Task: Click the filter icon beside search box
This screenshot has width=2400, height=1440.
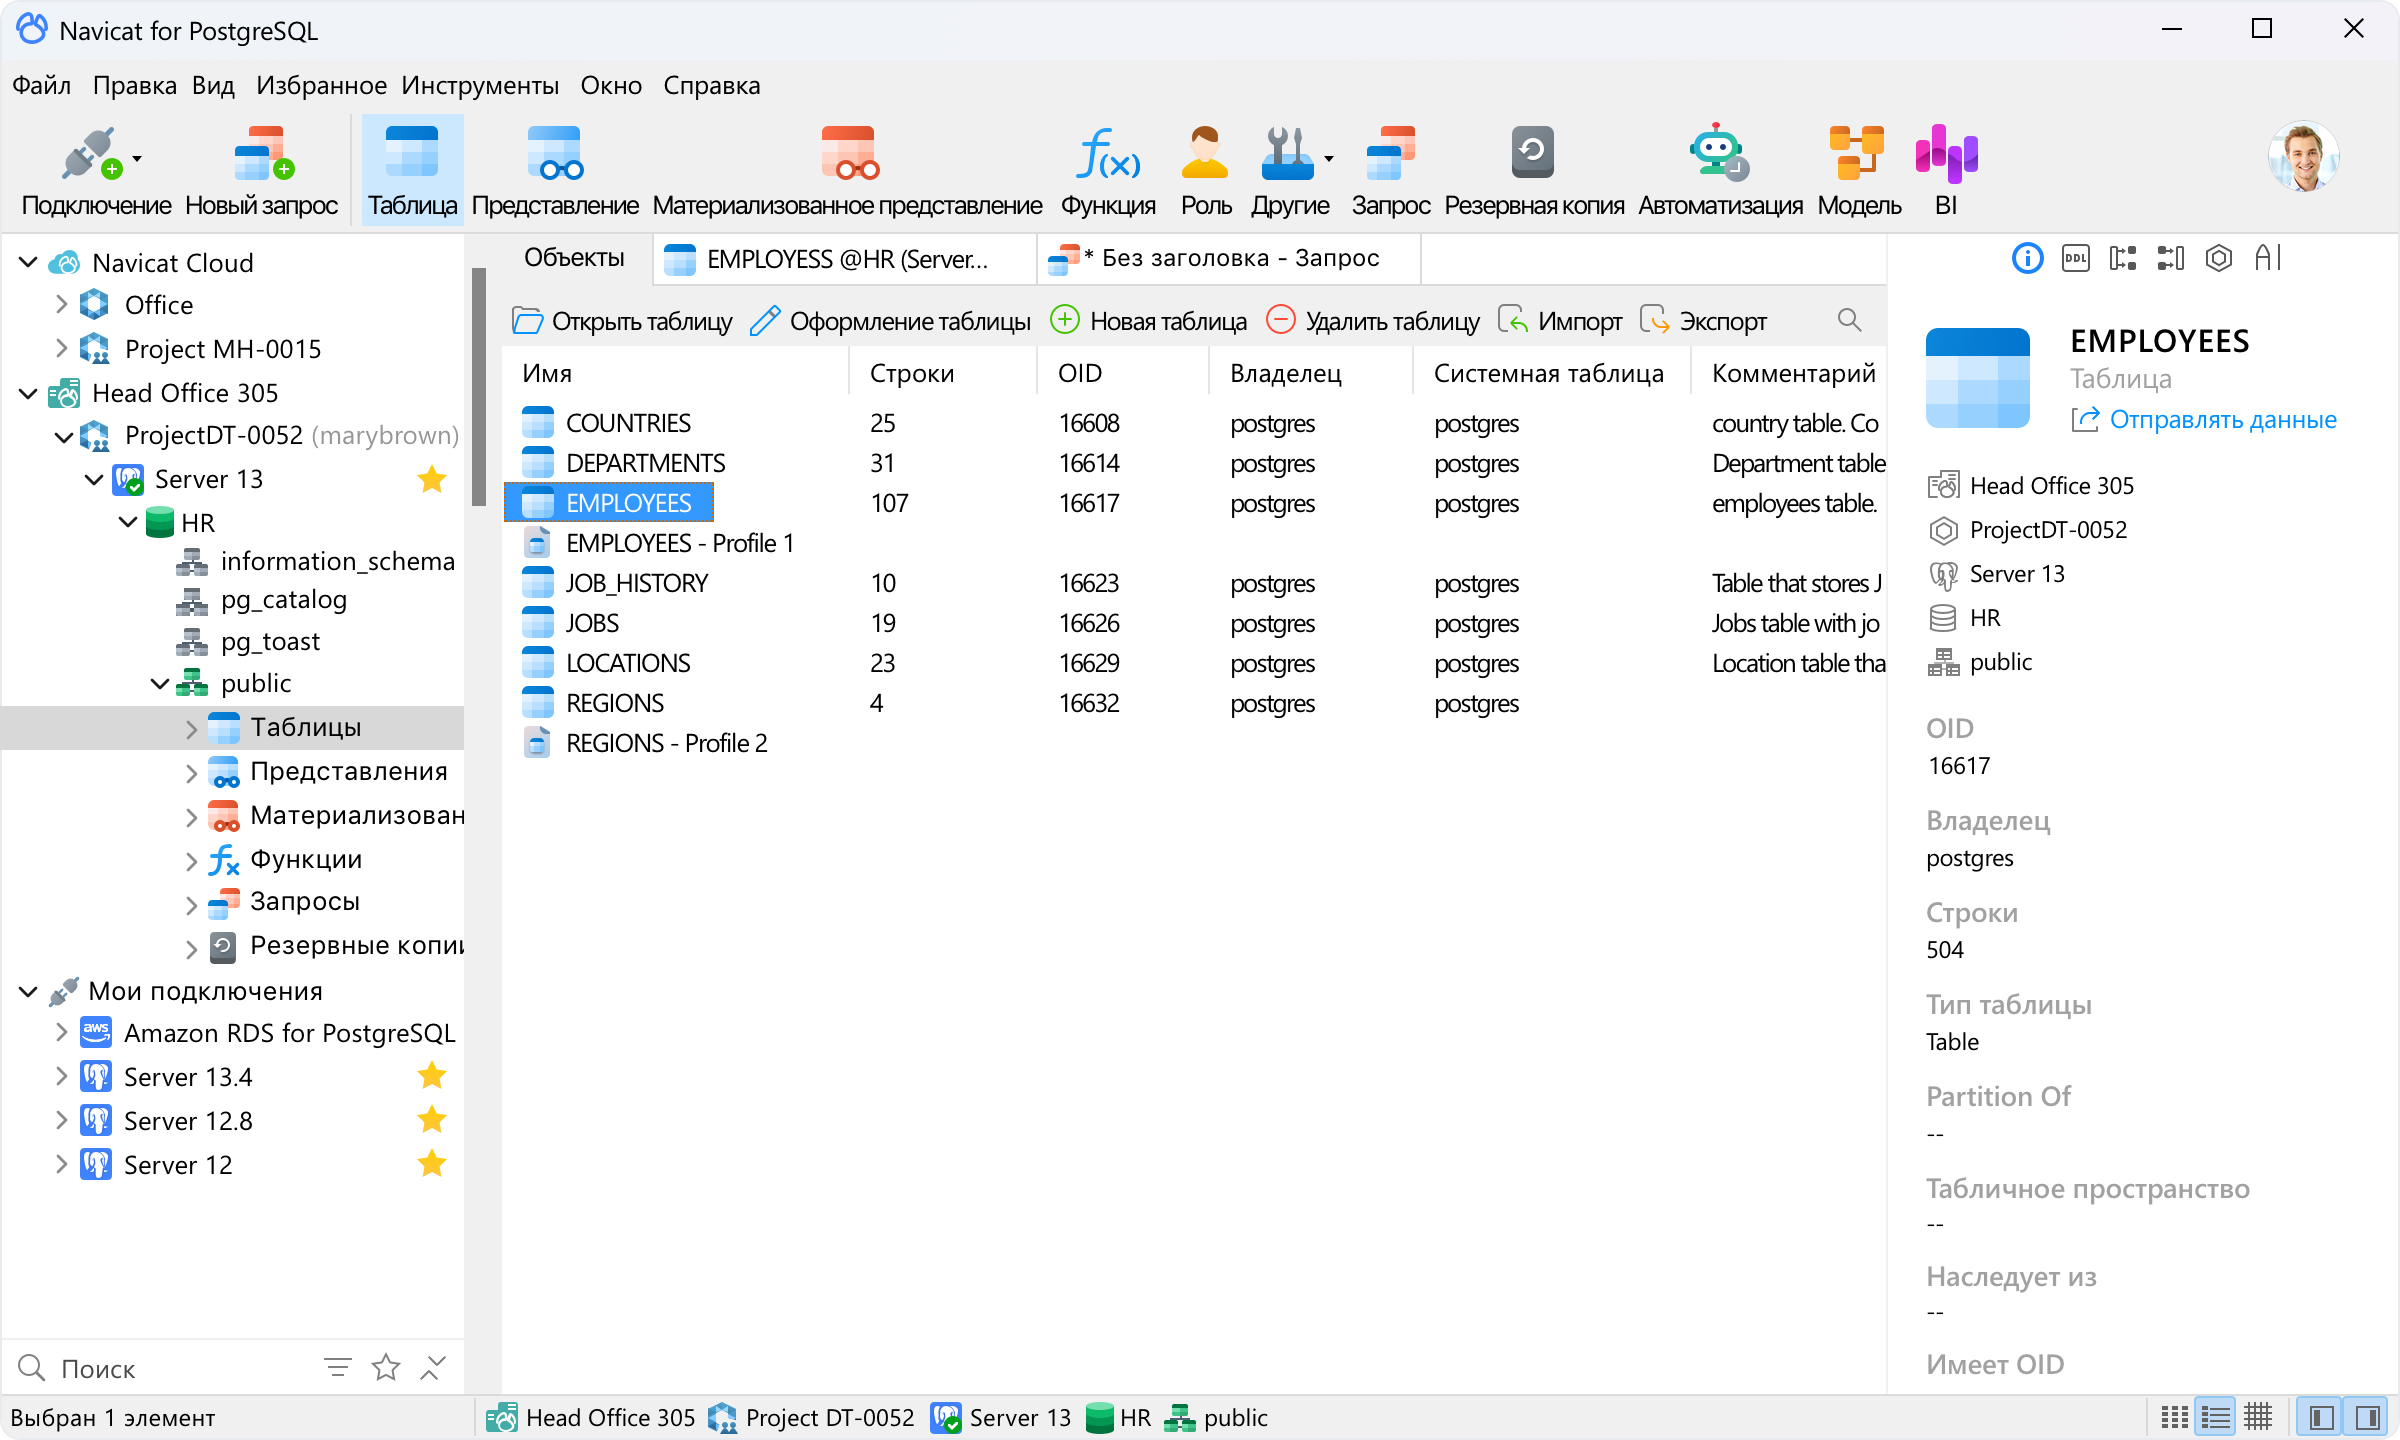Action: [338, 1367]
